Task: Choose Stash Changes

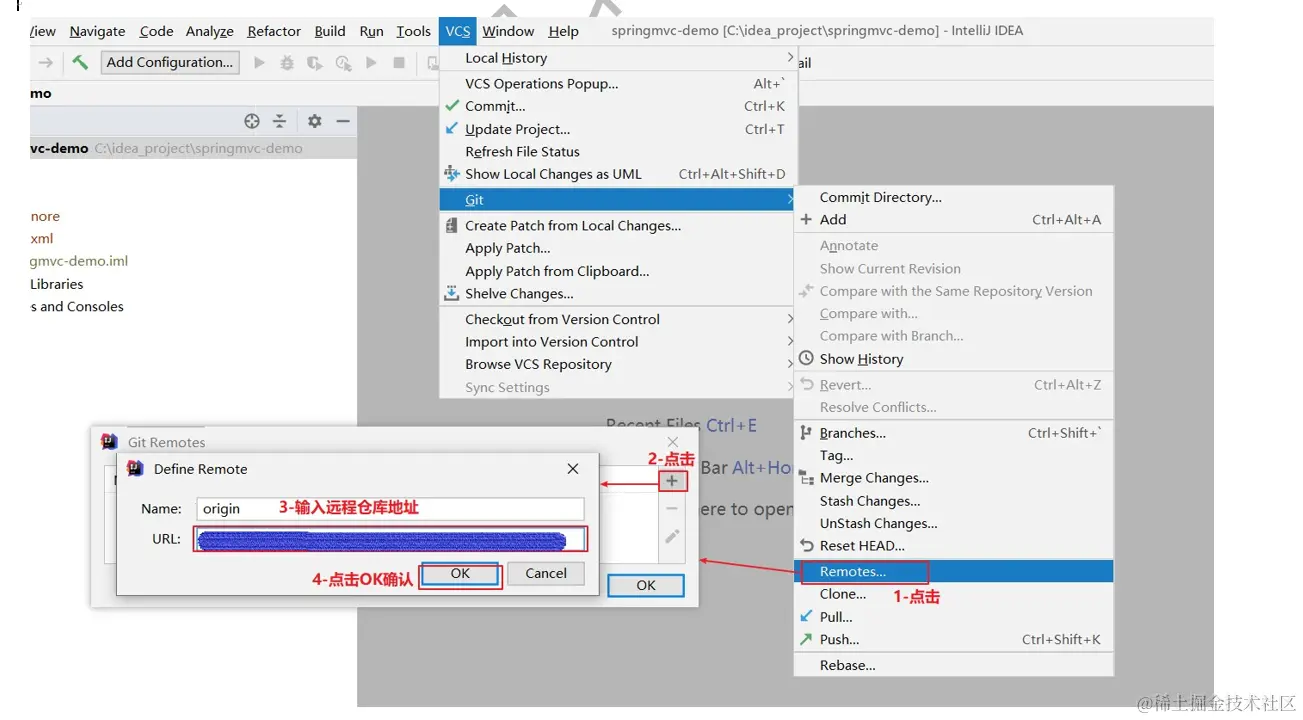Action: 954,501
